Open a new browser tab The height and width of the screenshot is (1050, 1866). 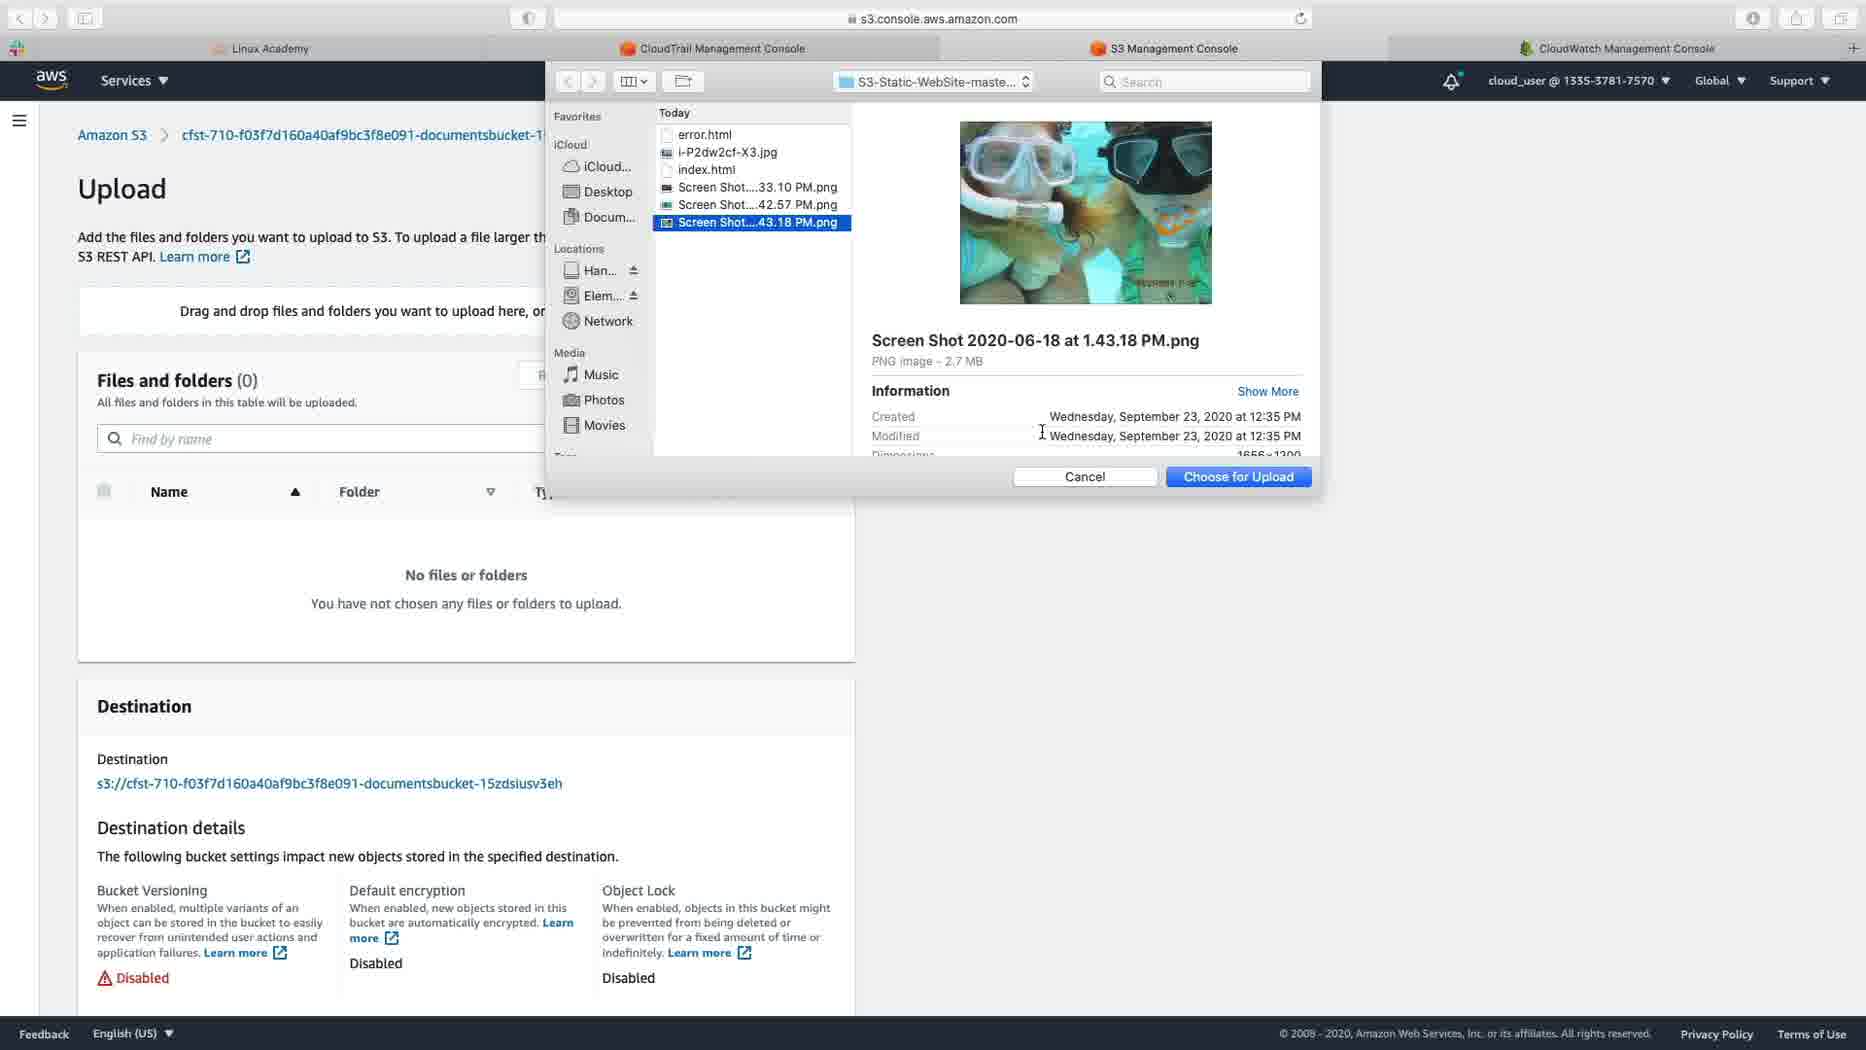coord(1853,48)
